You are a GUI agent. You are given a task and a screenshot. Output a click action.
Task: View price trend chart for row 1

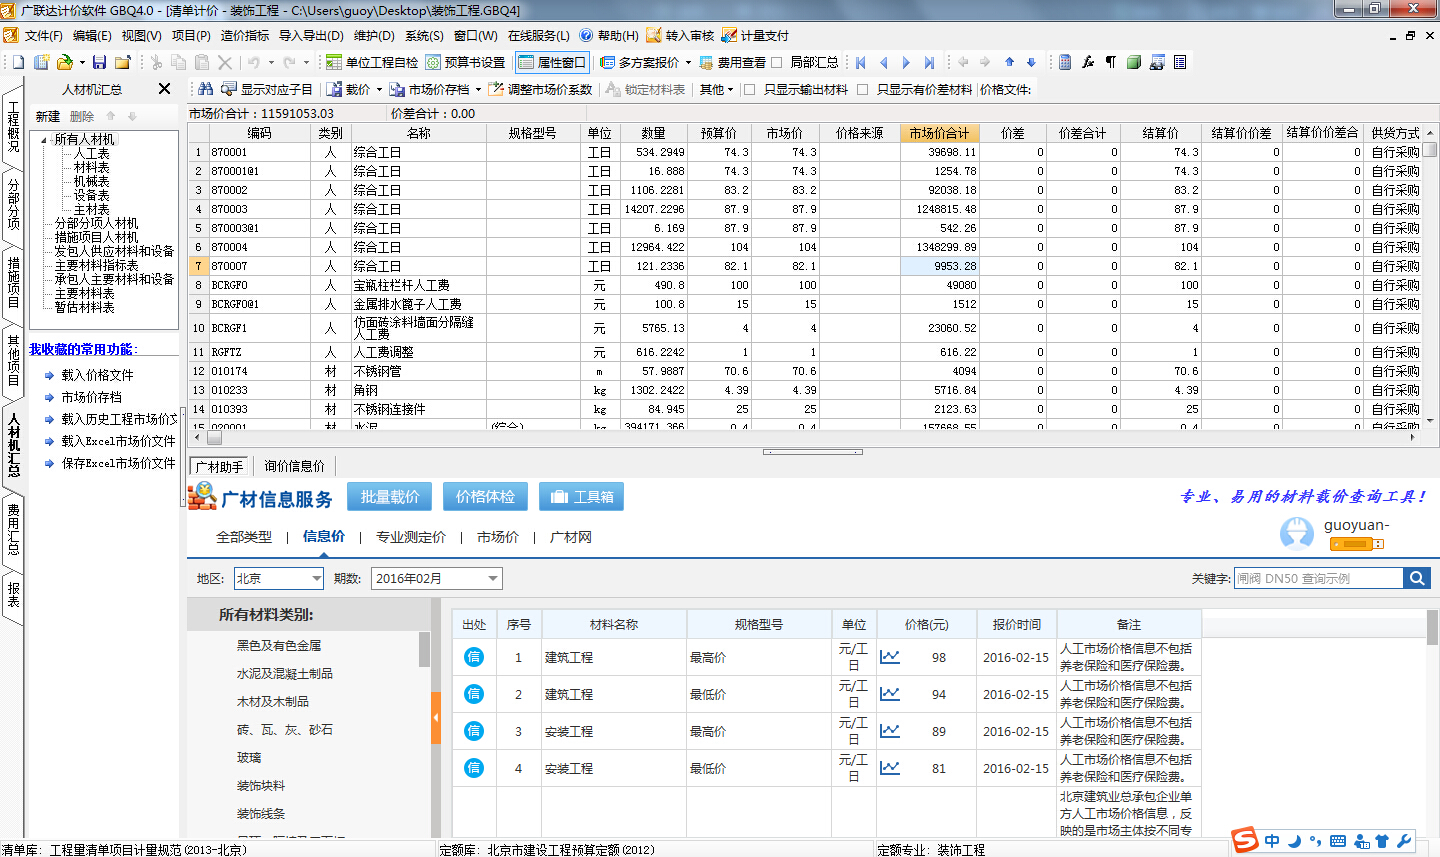pos(889,657)
